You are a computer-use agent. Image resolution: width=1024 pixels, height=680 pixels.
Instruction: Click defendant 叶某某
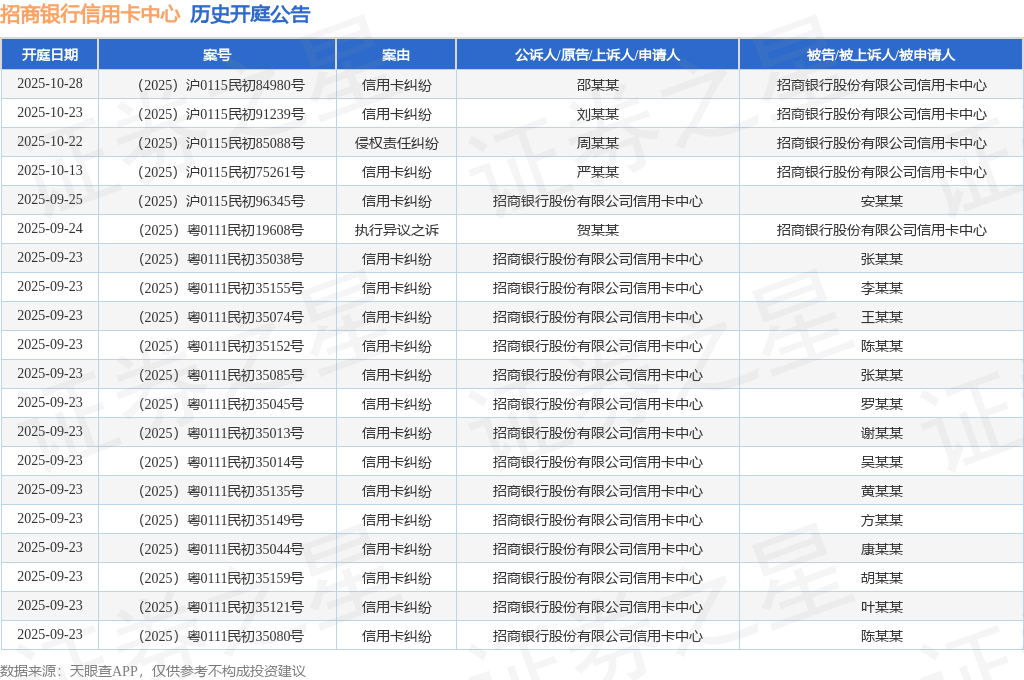(882, 607)
